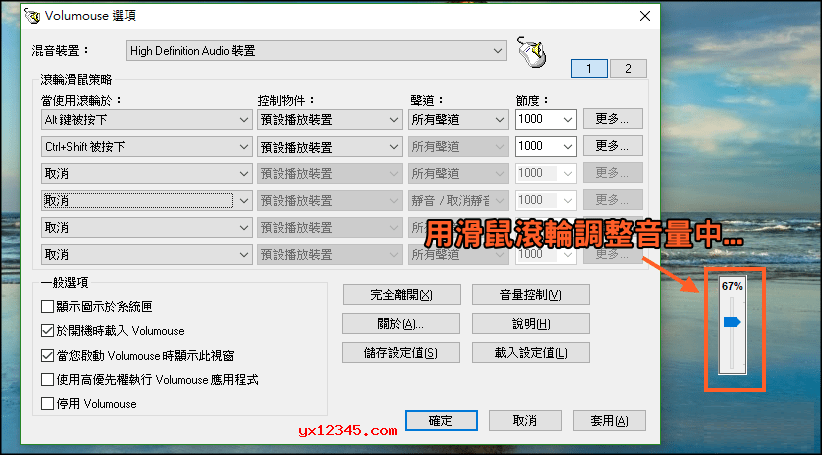Open '說明(H)' help
Screen dimensions: 822x455
click(531, 323)
